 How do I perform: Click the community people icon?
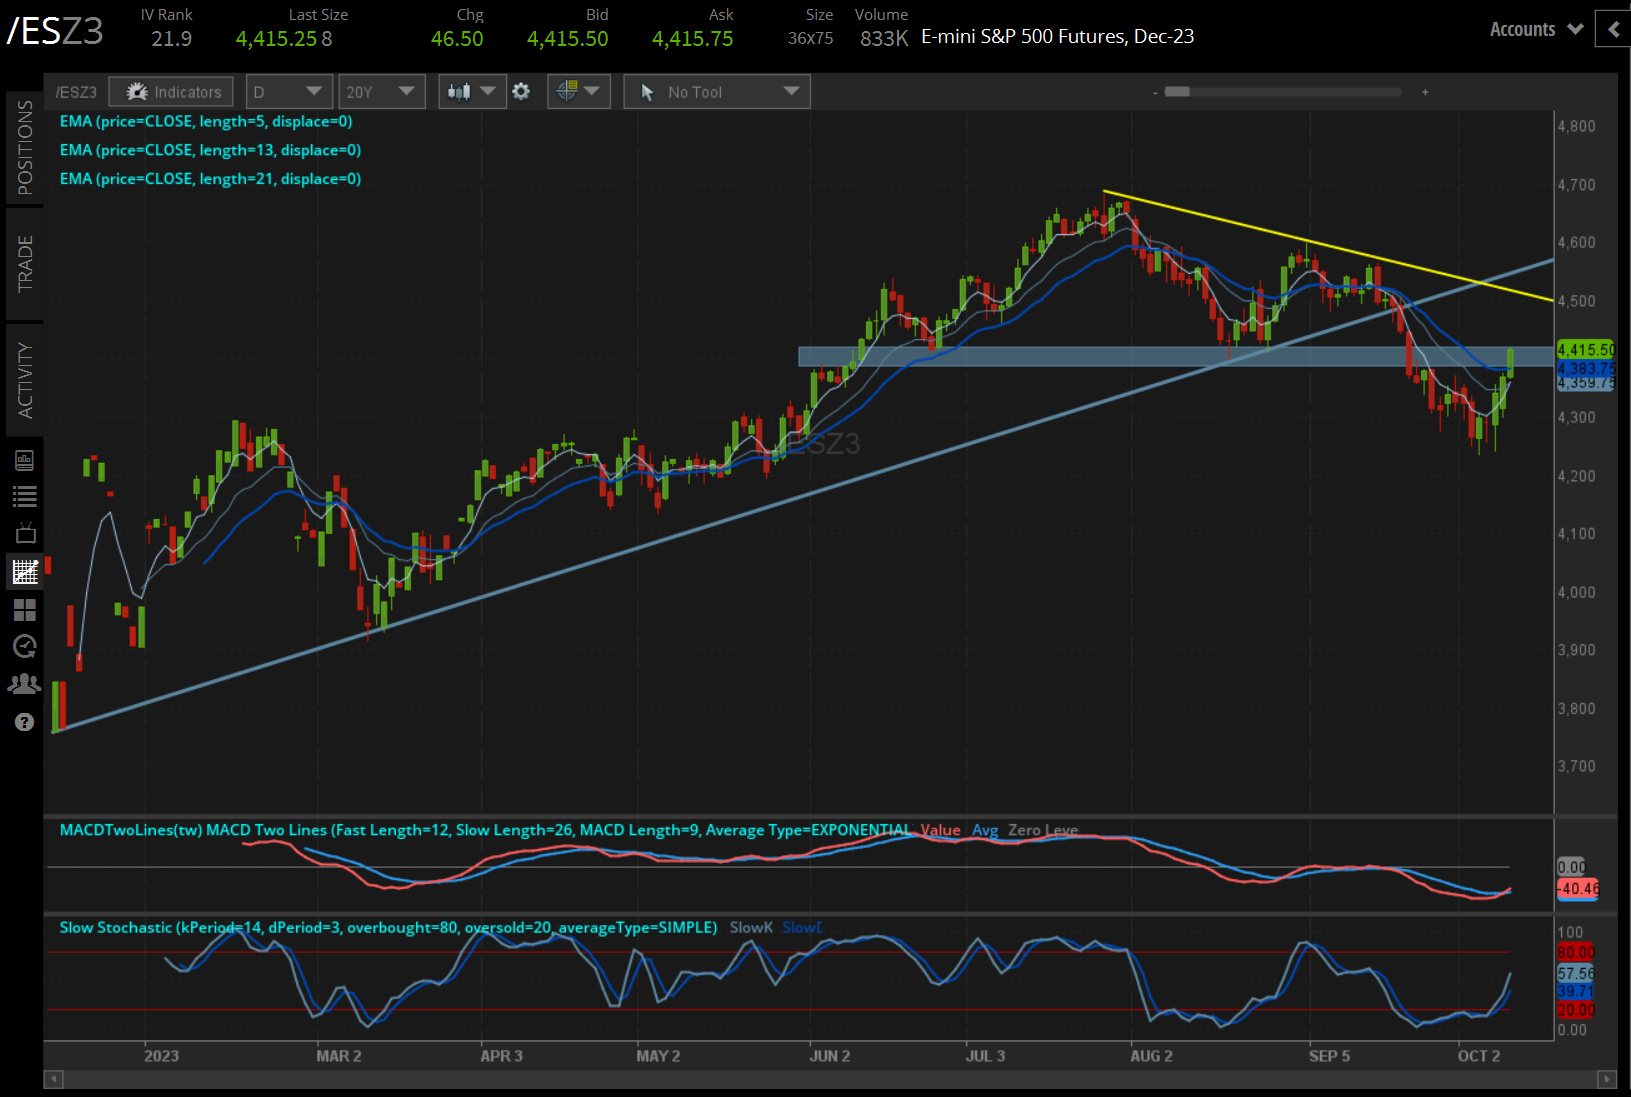25,683
